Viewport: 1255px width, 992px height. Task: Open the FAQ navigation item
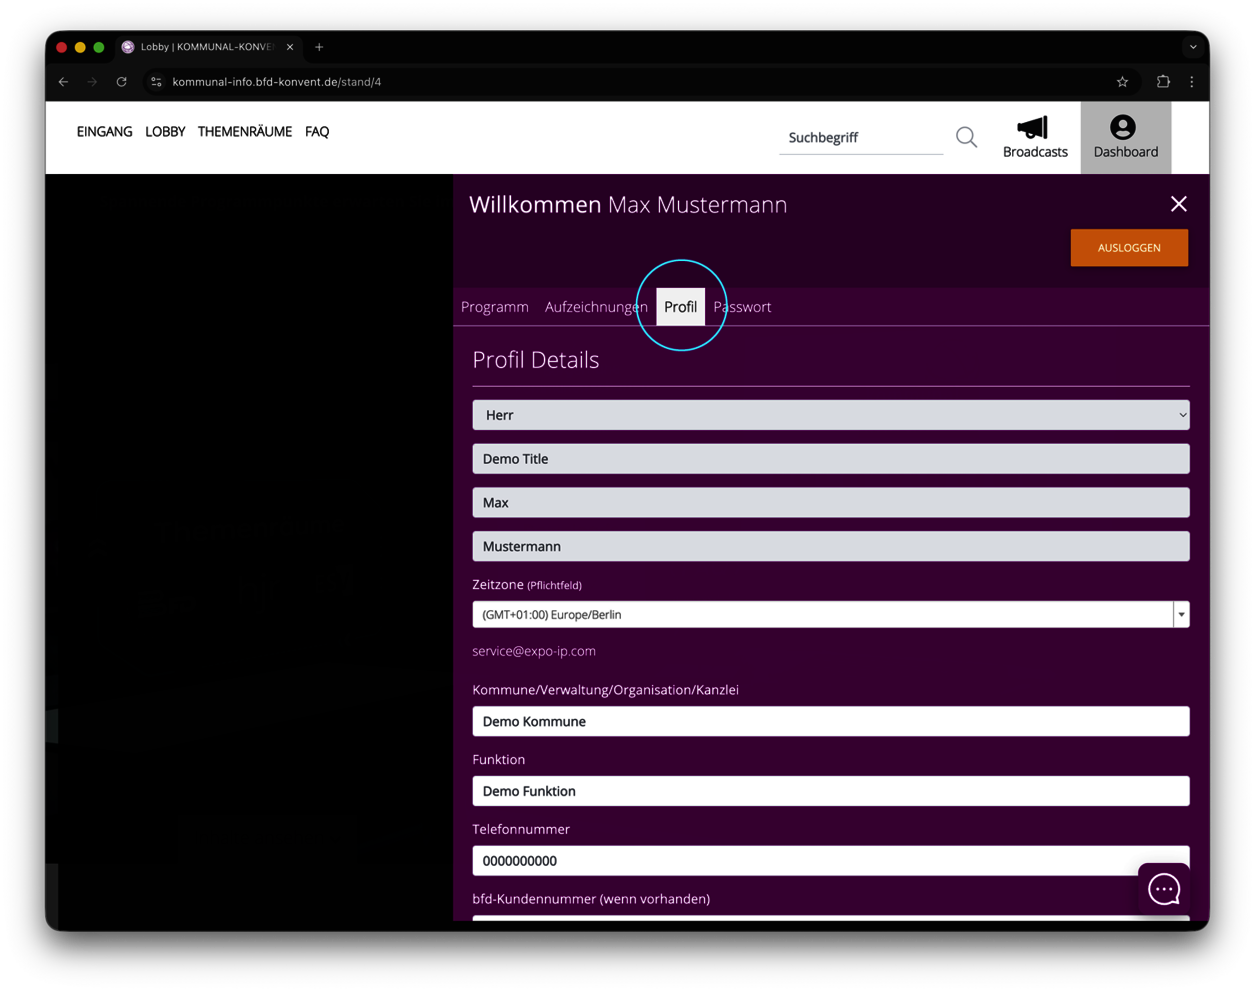point(317,132)
